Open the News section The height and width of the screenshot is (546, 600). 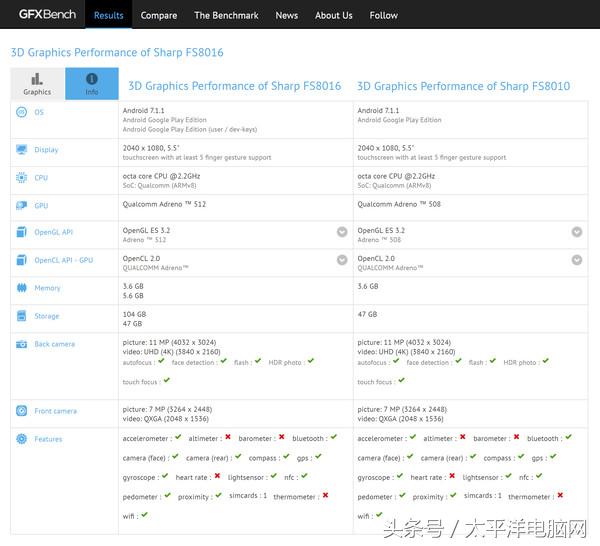pos(287,15)
